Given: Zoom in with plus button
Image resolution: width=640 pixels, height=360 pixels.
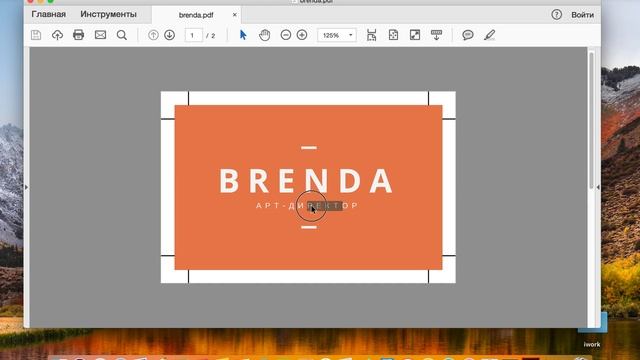Looking at the screenshot, I should (302, 35).
